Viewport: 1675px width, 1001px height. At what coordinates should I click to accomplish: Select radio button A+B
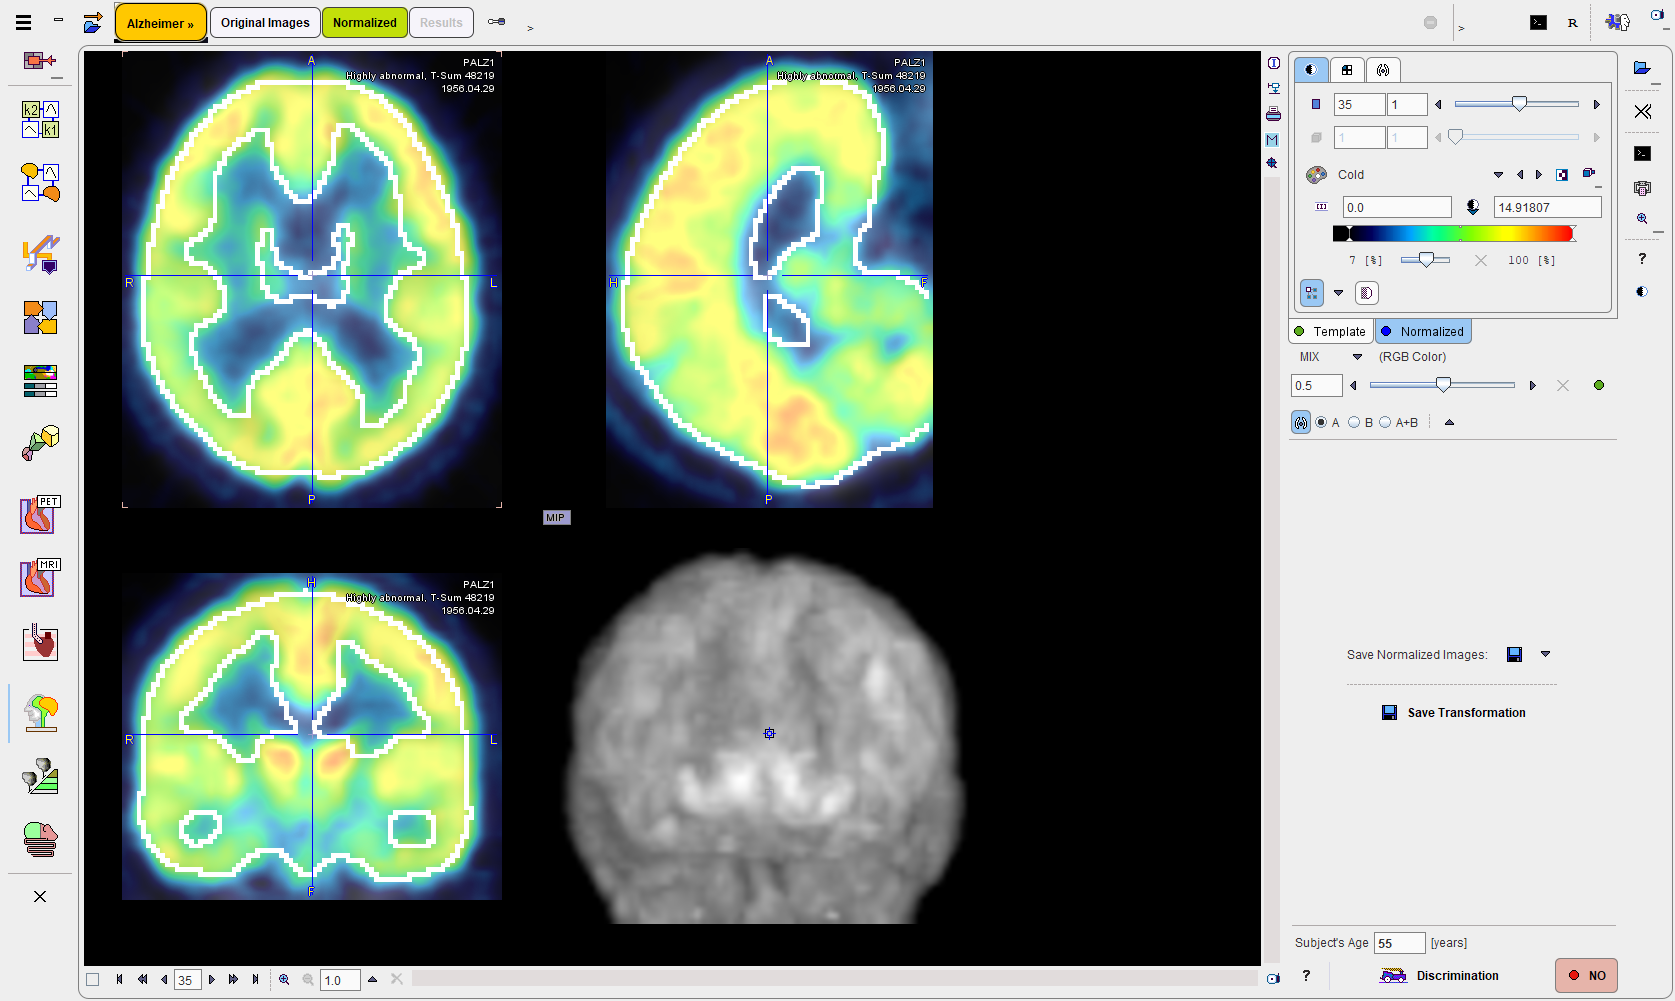click(x=1385, y=422)
